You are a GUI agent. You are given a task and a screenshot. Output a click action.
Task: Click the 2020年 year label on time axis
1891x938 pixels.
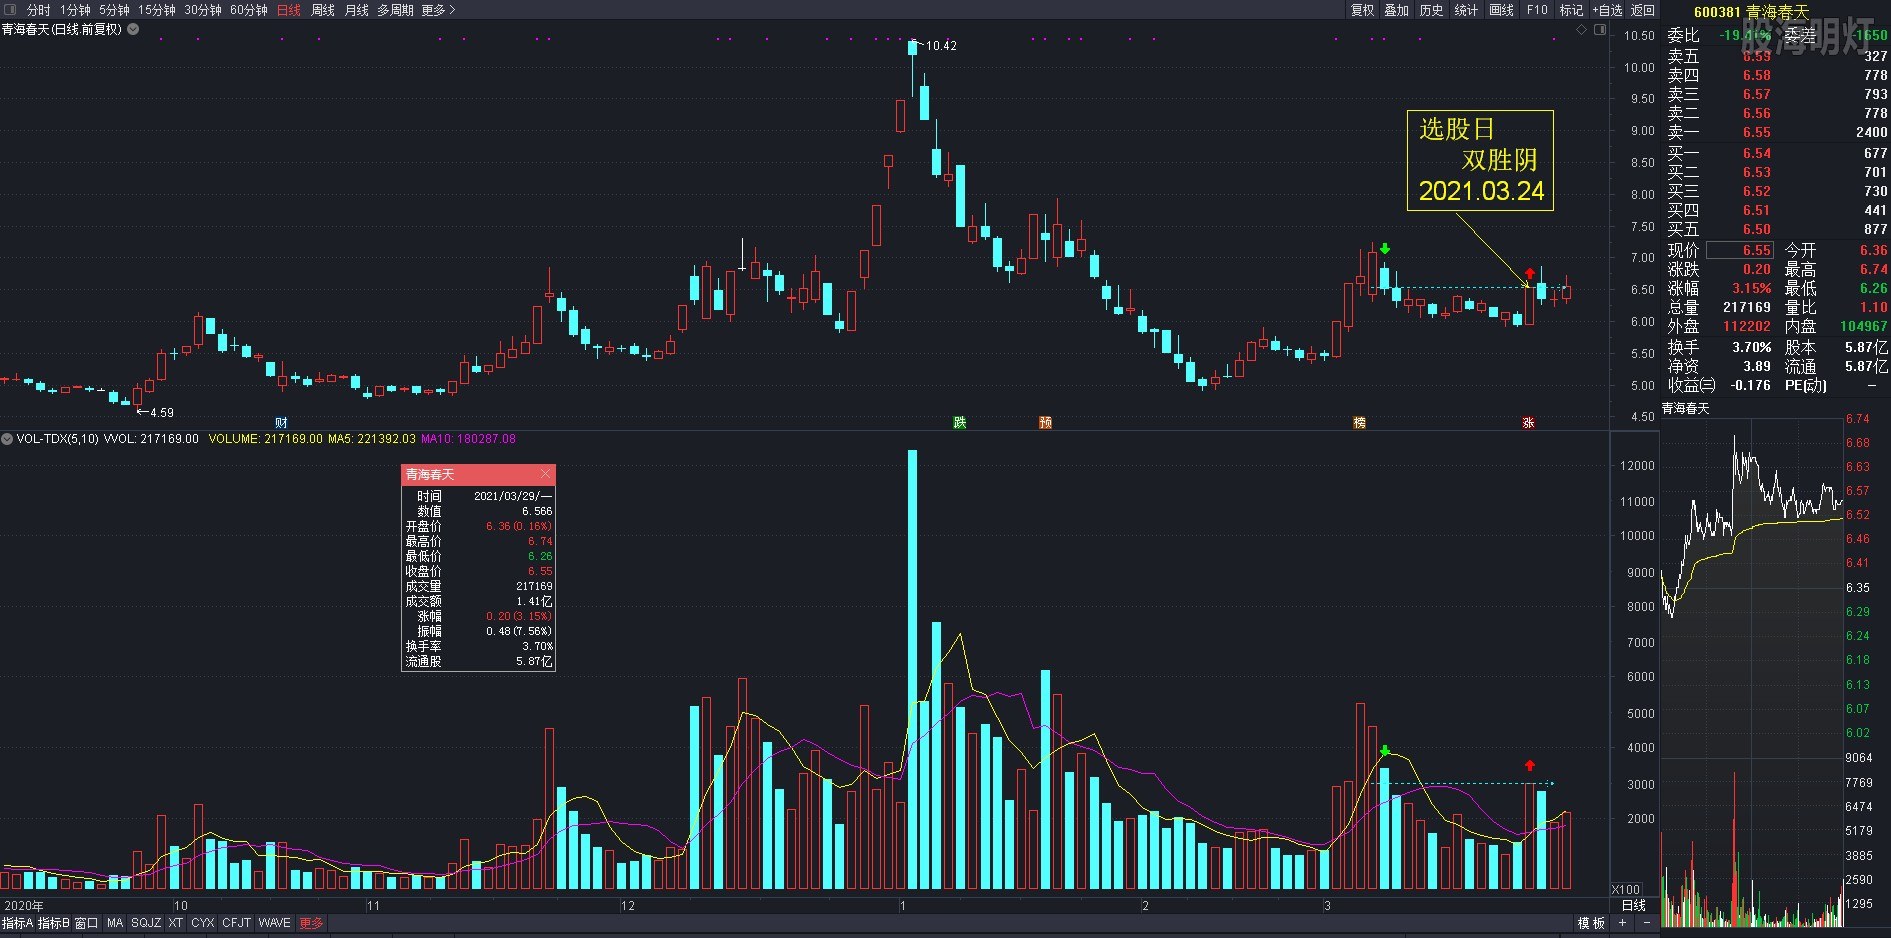pos(24,906)
